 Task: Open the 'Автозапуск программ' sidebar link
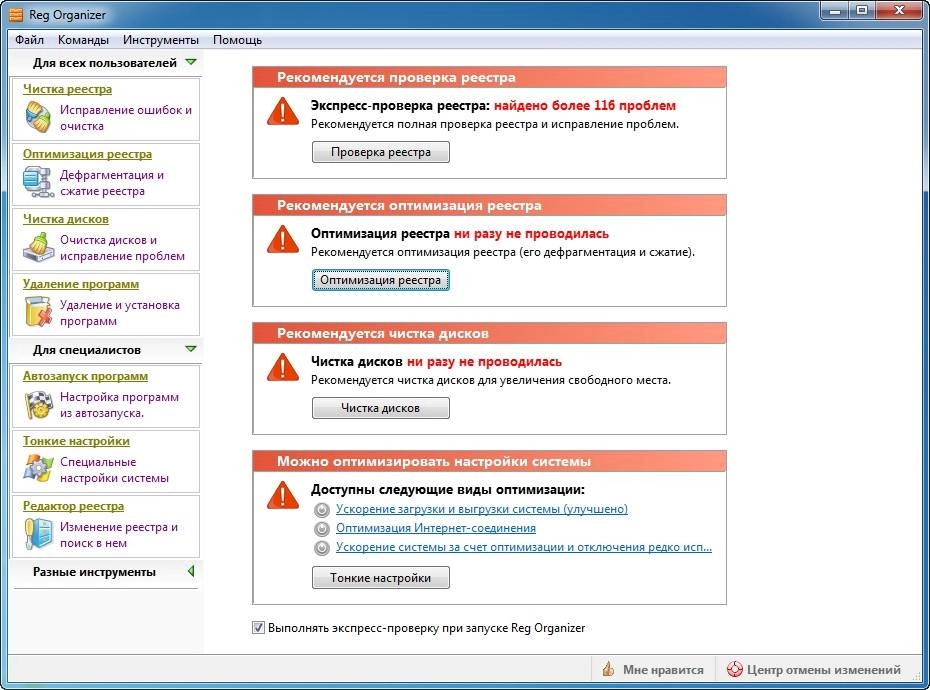click(85, 376)
